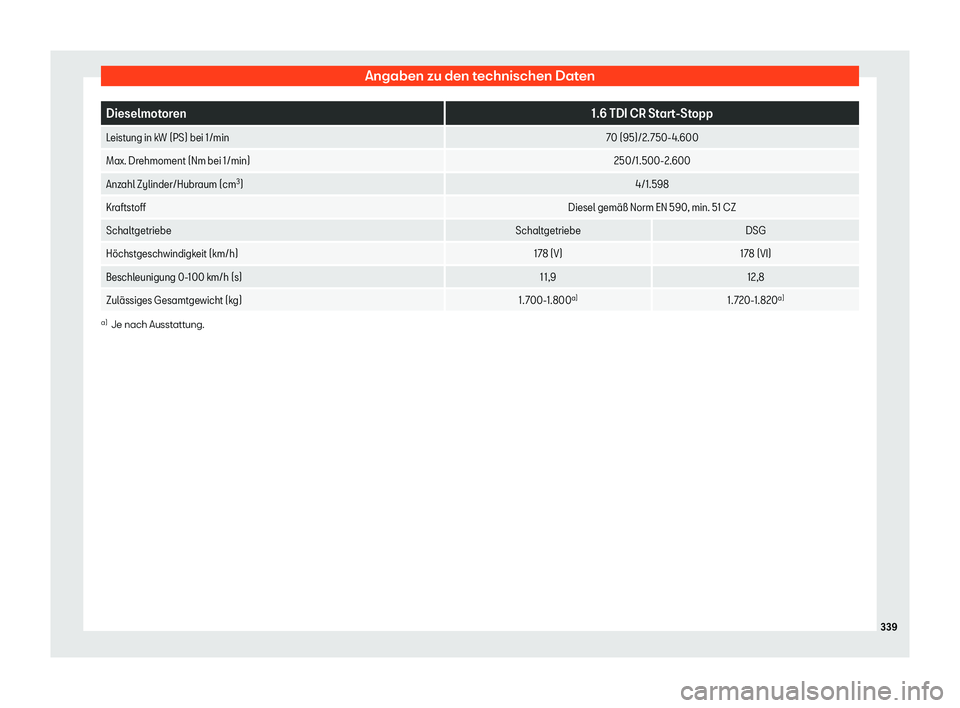The image size is (960, 708).
Task: Click the 178 (V) speed value
Action: click(x=548, y=254)
